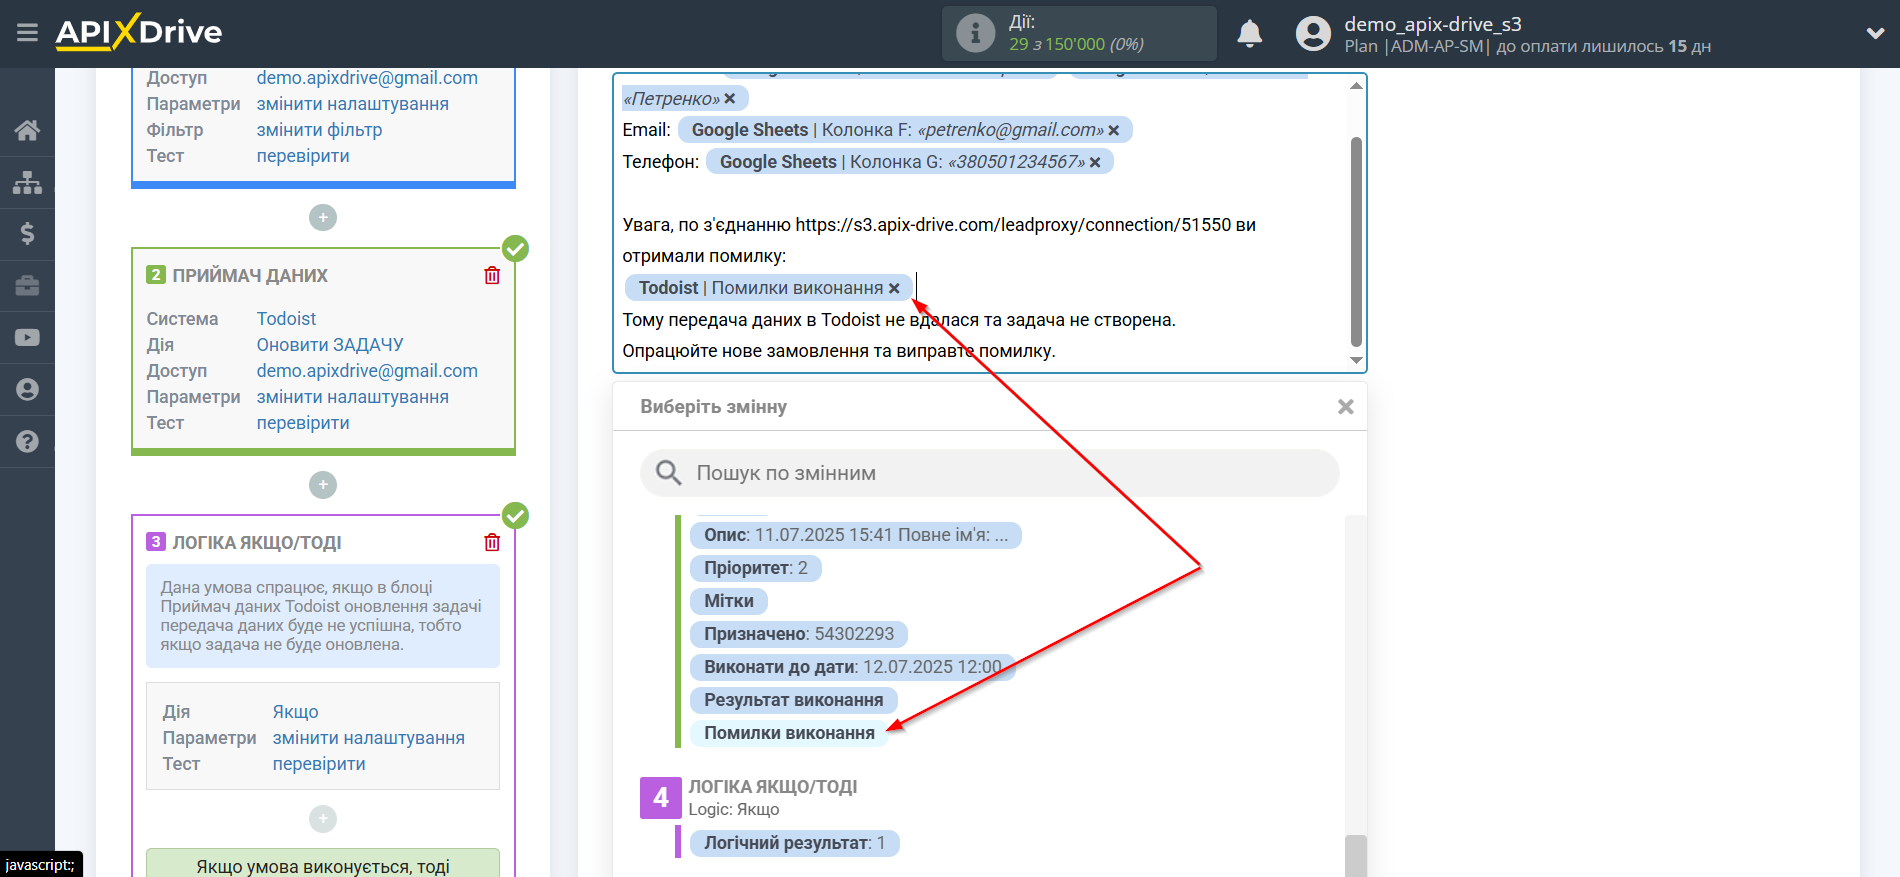Open the Todoist system link

click(286, 319)
